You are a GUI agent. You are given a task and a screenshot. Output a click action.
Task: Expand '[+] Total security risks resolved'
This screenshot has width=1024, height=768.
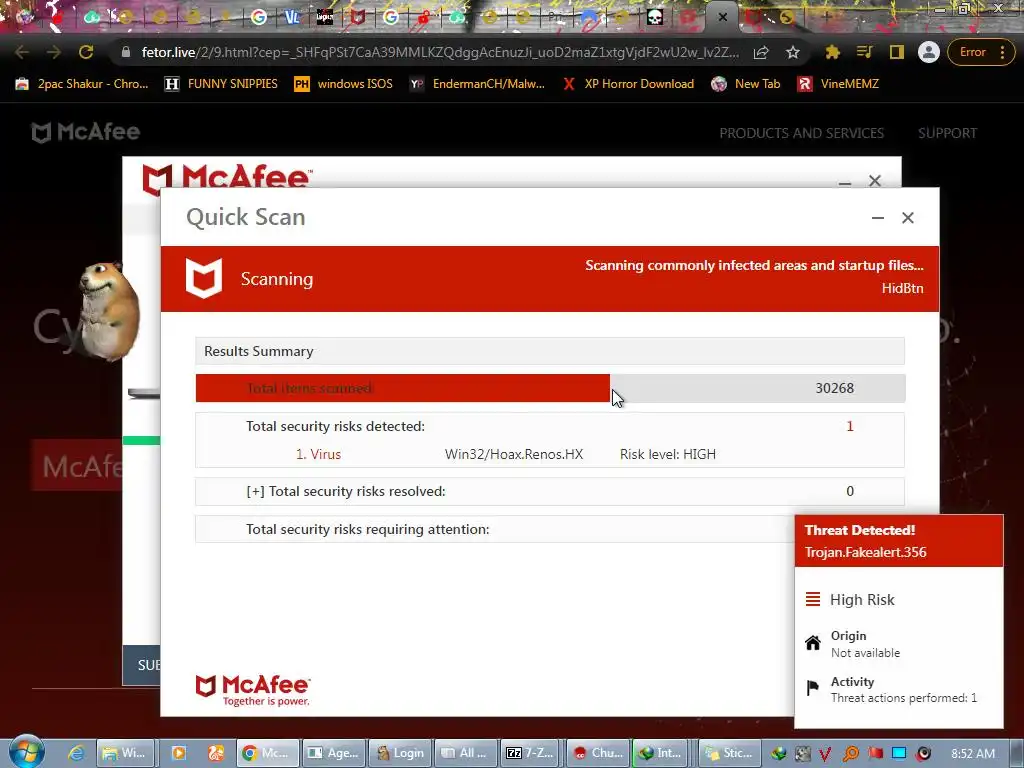(x=550, y=491)
